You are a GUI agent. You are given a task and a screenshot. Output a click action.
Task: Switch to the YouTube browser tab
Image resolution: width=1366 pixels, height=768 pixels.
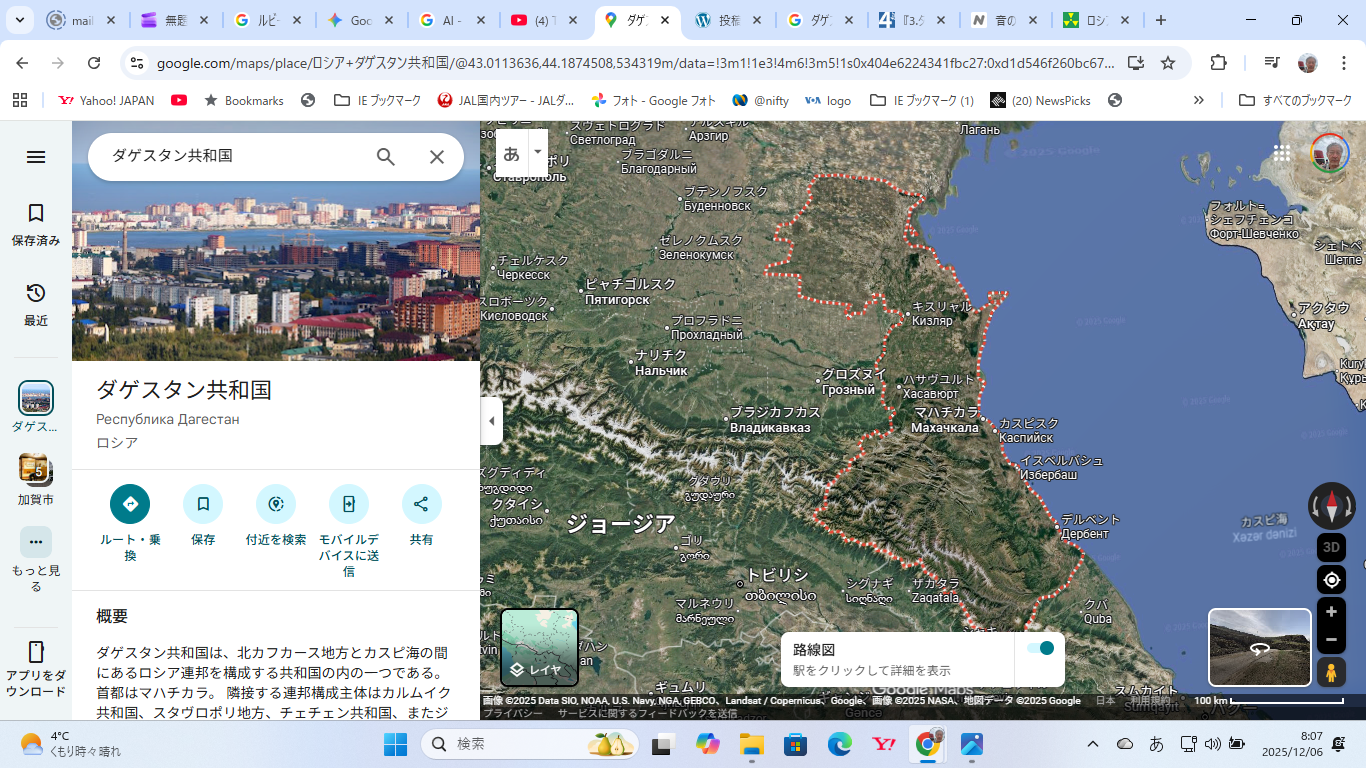click(547, 20)
